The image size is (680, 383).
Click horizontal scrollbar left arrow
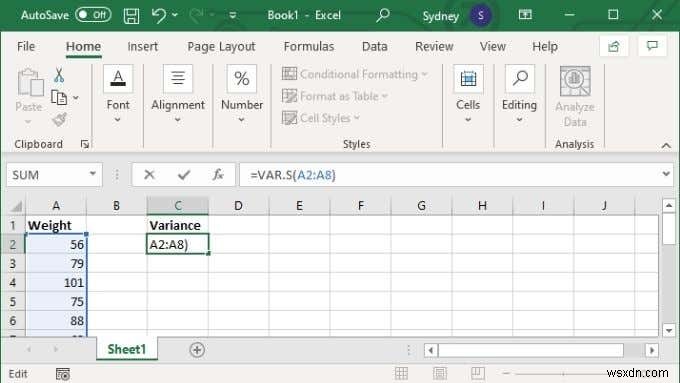click(x=431, y=350)
